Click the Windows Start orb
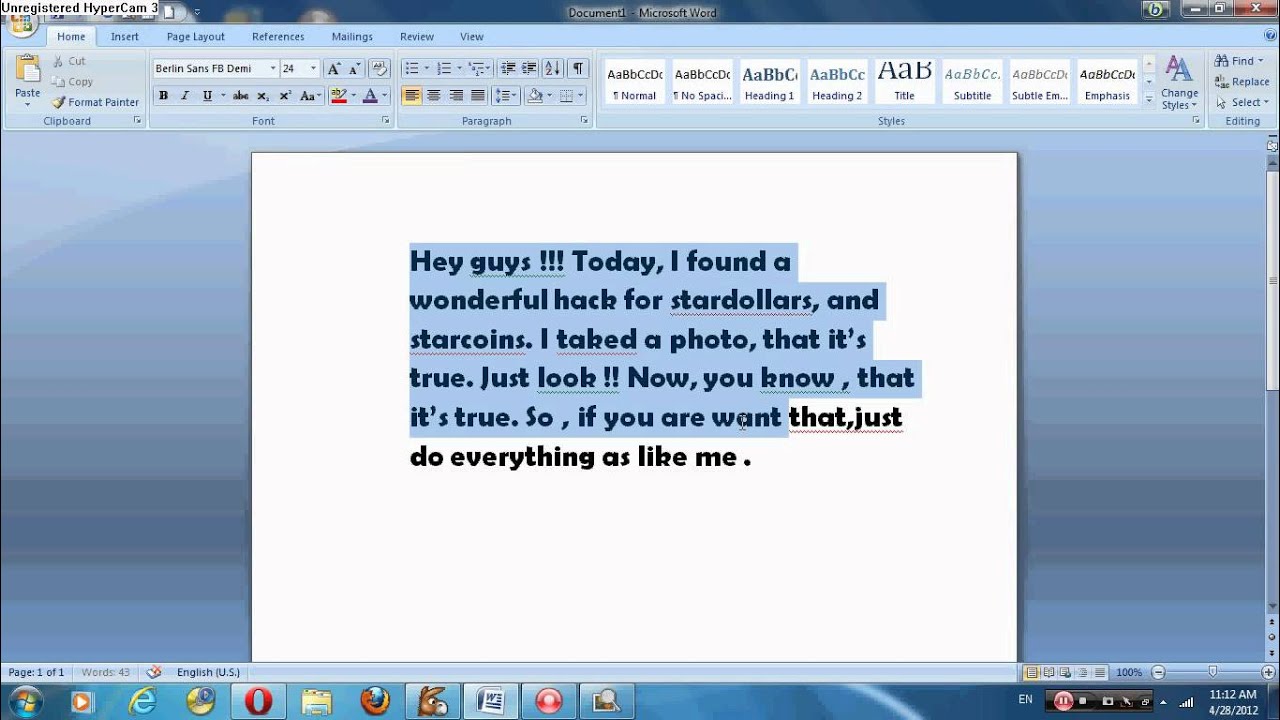The image size is (1280, 720). tap(25, 701)
